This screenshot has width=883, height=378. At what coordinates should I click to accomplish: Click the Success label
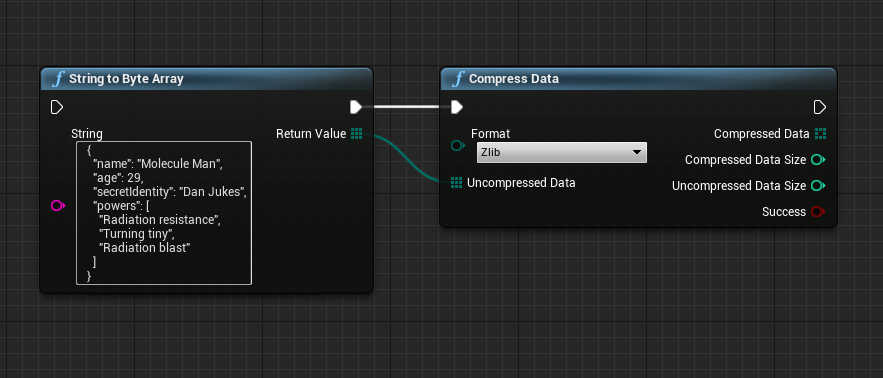point(784,212)
